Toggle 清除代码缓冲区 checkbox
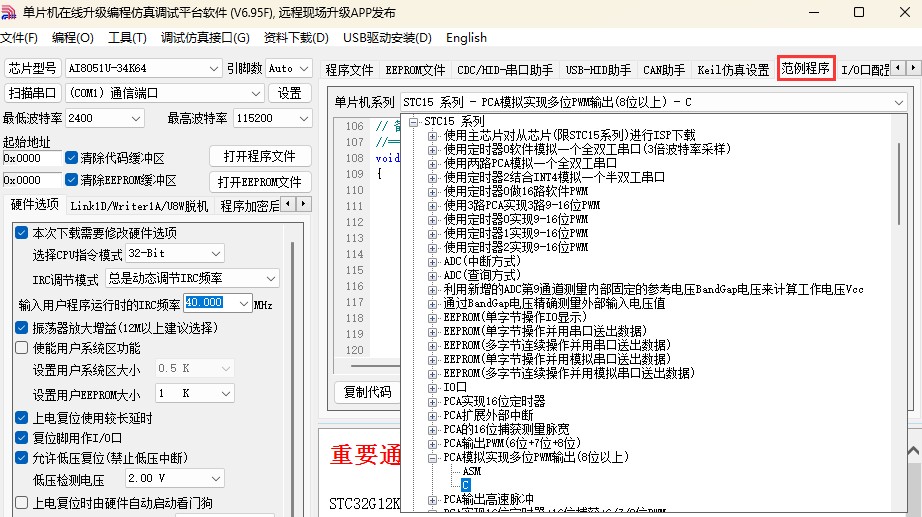This screenshot has height=517, width=922. click(72, 158)
